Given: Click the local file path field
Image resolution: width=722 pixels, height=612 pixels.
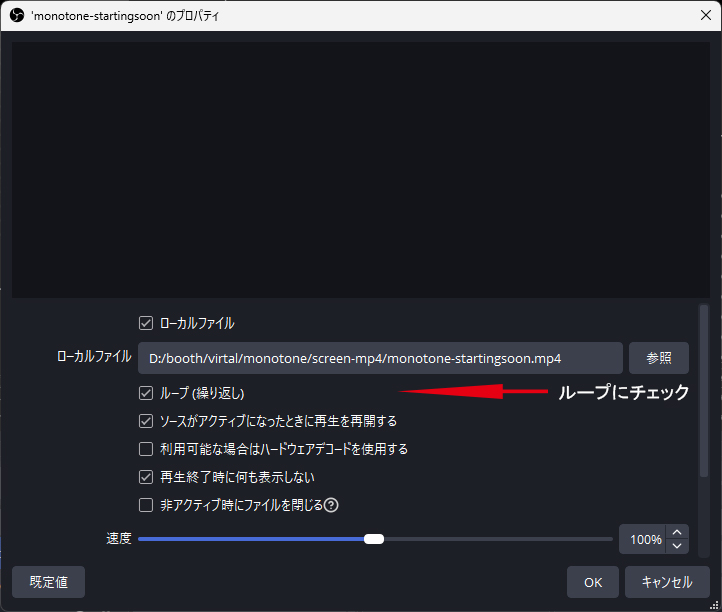Looking at the screenshot, I should coord(380,358).
